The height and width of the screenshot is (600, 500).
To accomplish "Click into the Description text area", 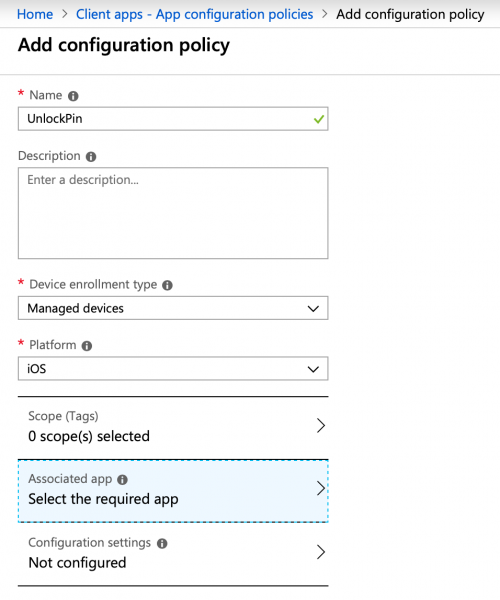I will tap(173, 213).
